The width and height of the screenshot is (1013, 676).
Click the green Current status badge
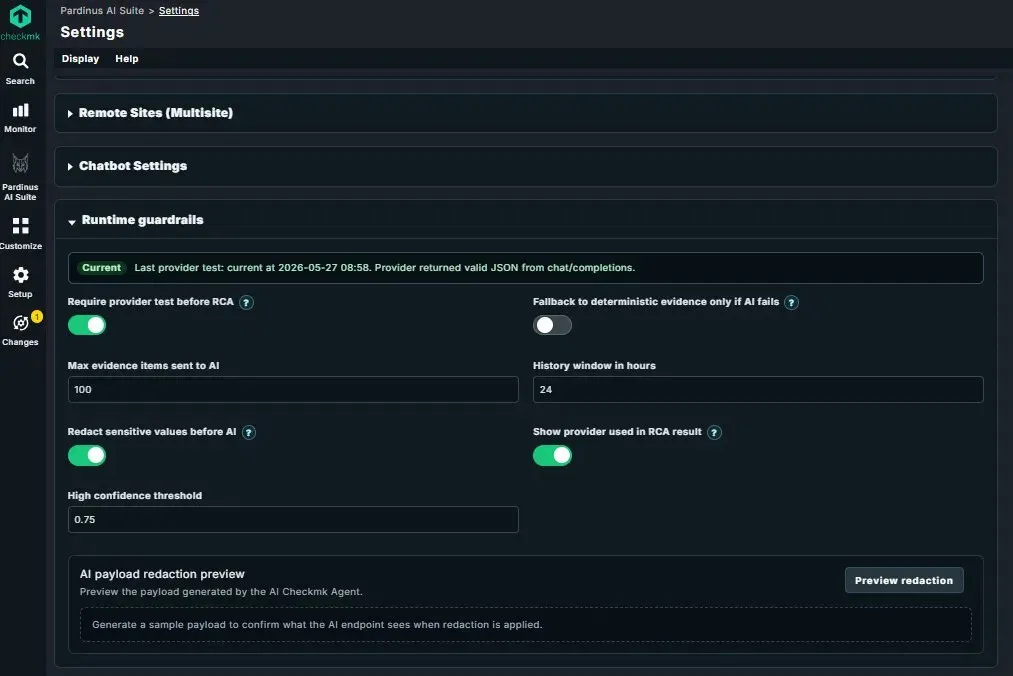(x=101, y=268)
